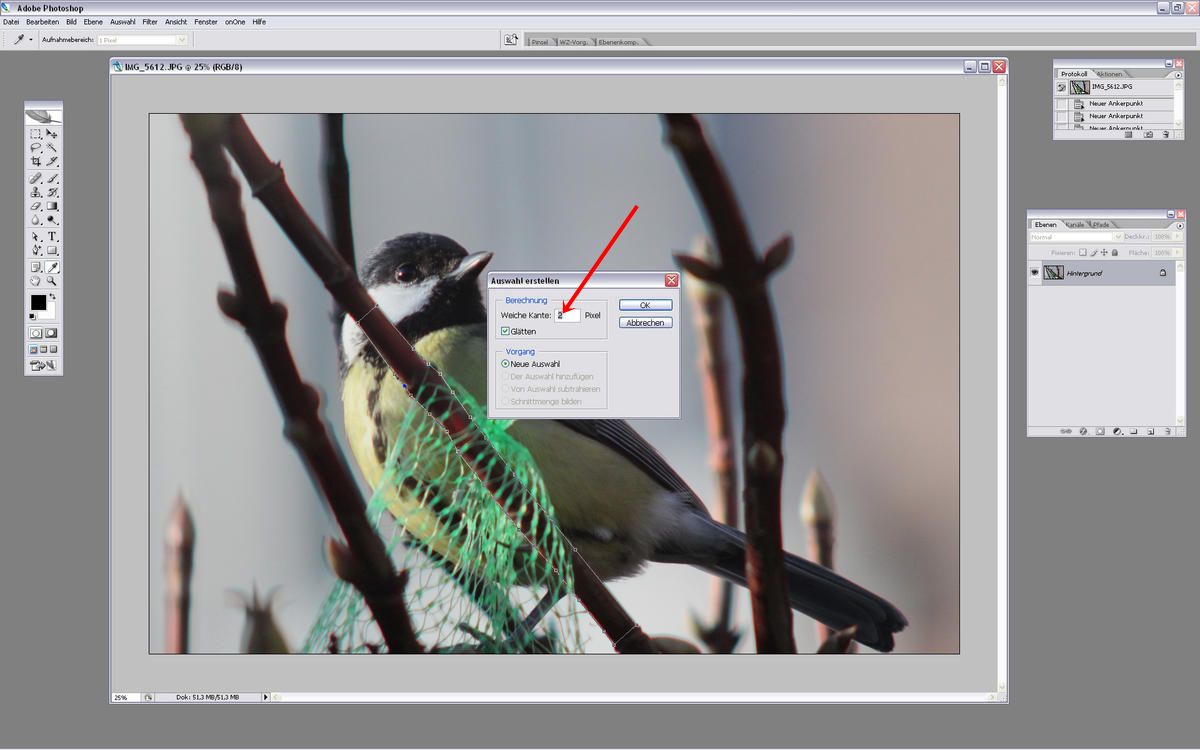1200x750 pixels.
Task: Switch to the Kanäle tab
Action: coord(1075,224)
